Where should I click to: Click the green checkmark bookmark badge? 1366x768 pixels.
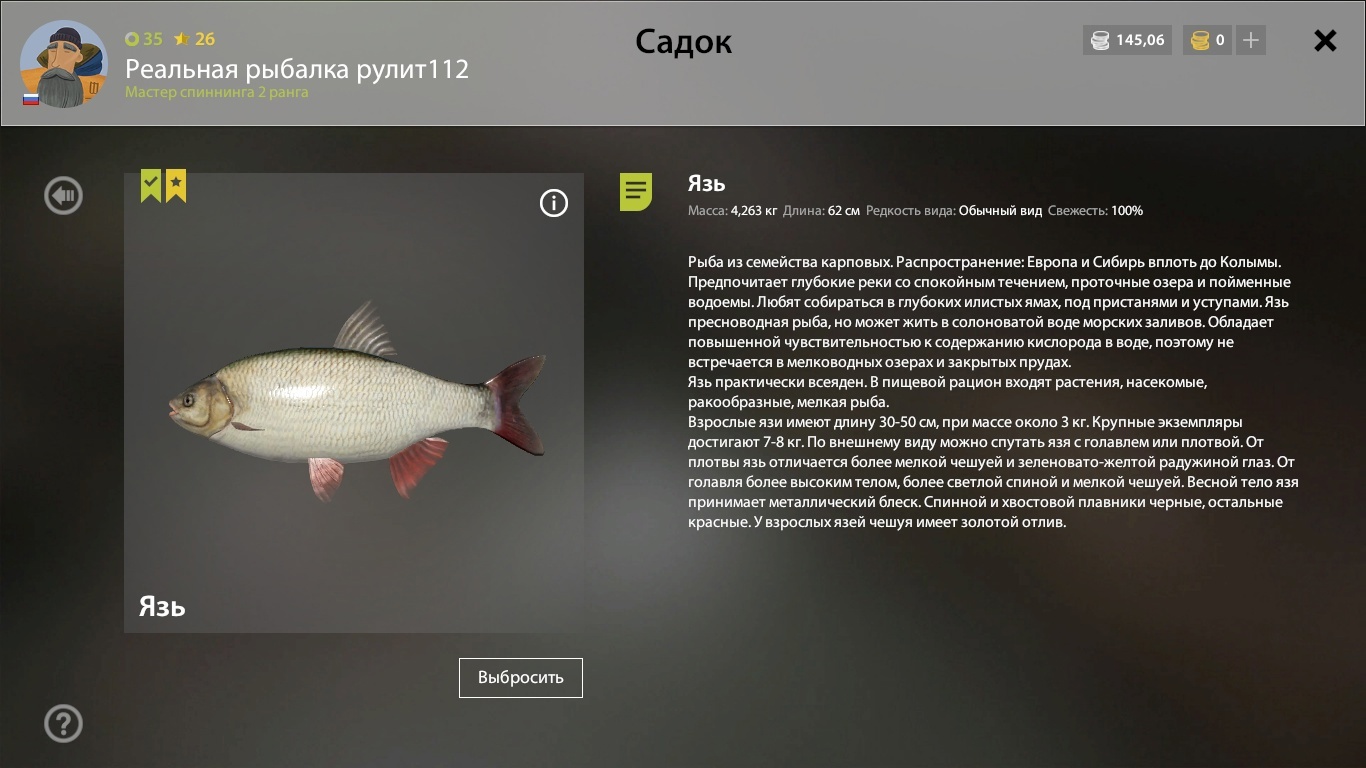[x=151, y=186]
